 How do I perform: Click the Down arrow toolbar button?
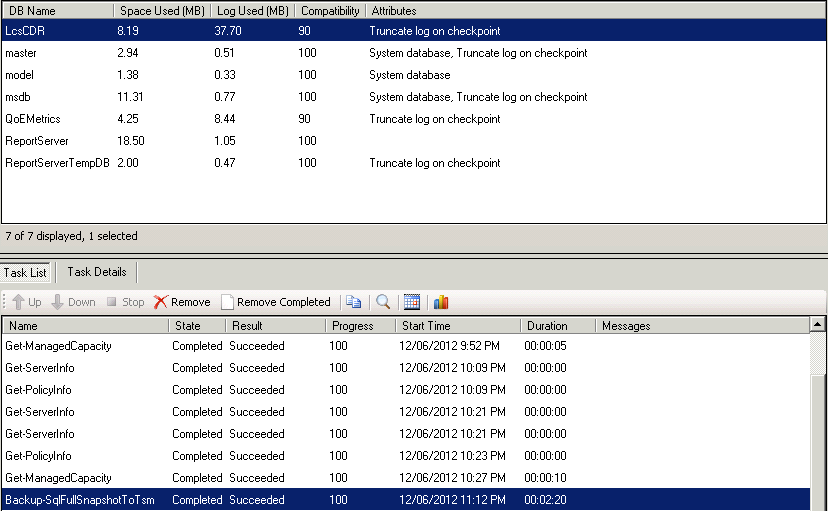coord(72,302)
